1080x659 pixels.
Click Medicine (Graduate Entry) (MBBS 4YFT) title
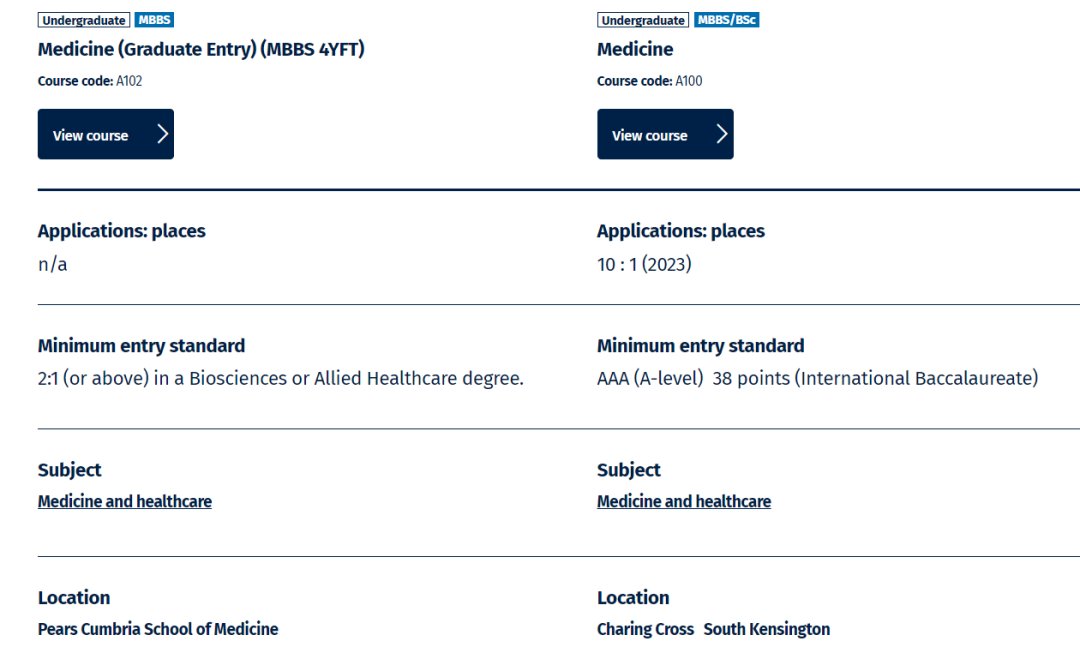[x=201, y=50]
